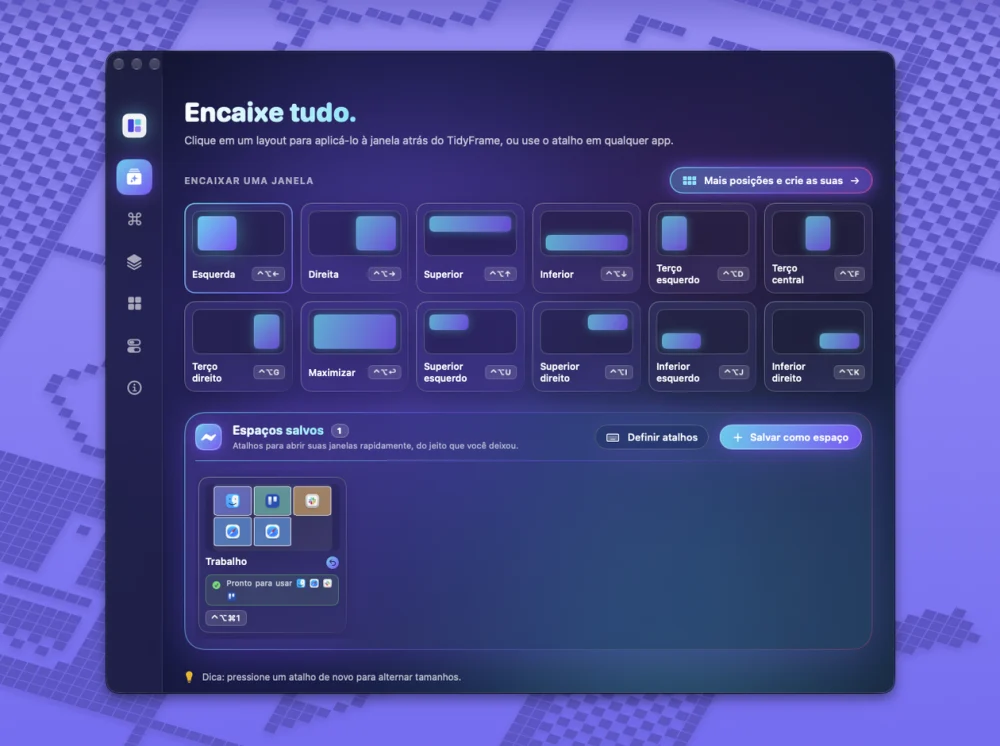The image size is (1000, 746).
Task: Click the Trello tile in Trabalho preview
Action: (x=272, y=501)
